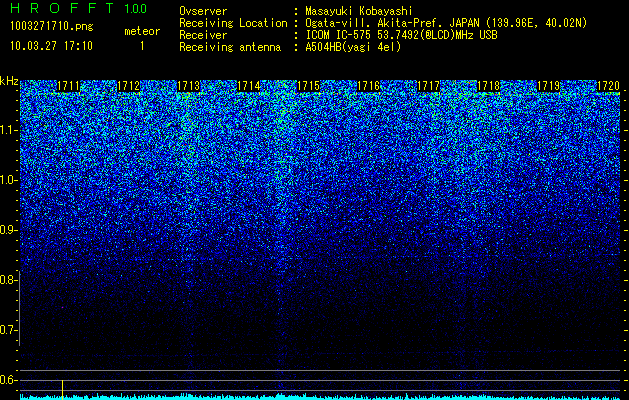Click the 1715 time marker label
This screenshot has width=629, height=400.
point(308,86)
